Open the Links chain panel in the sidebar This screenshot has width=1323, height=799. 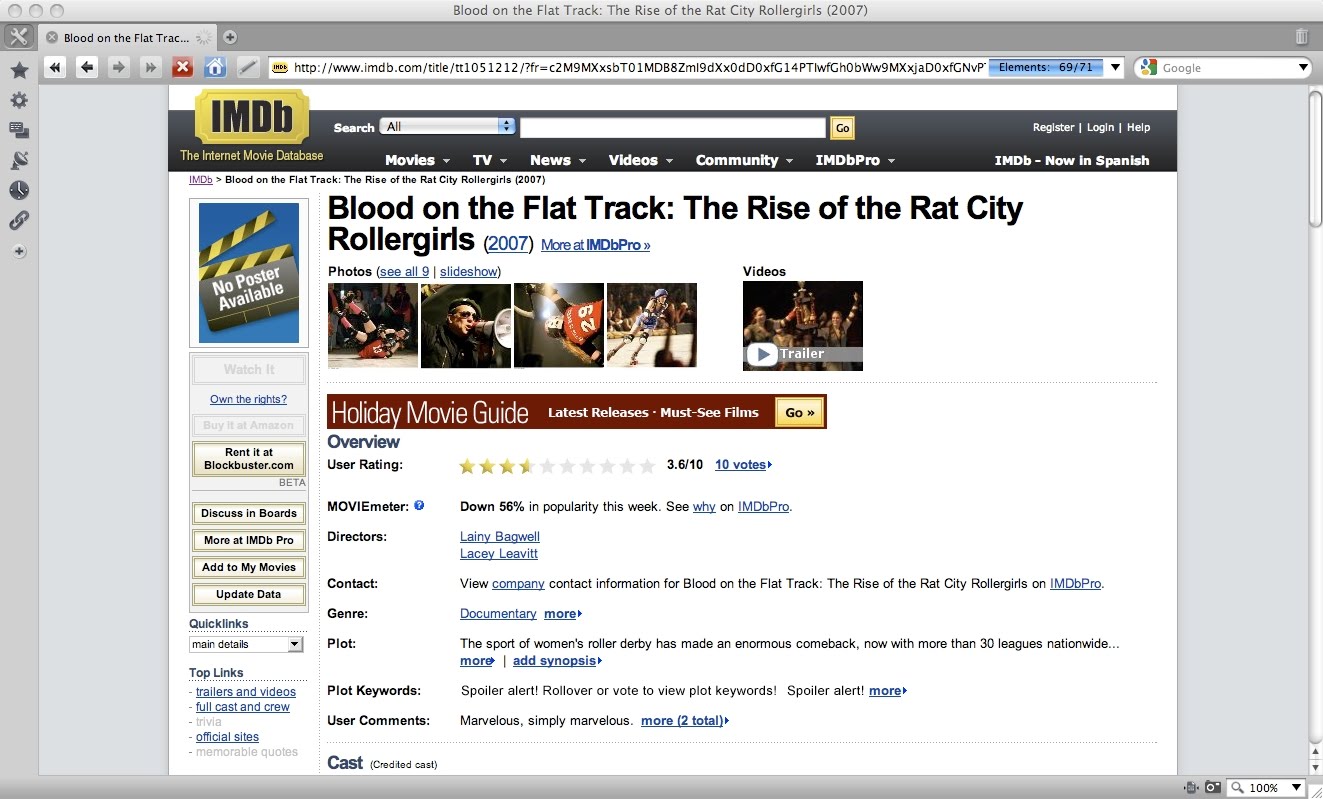tap(19, 220)
